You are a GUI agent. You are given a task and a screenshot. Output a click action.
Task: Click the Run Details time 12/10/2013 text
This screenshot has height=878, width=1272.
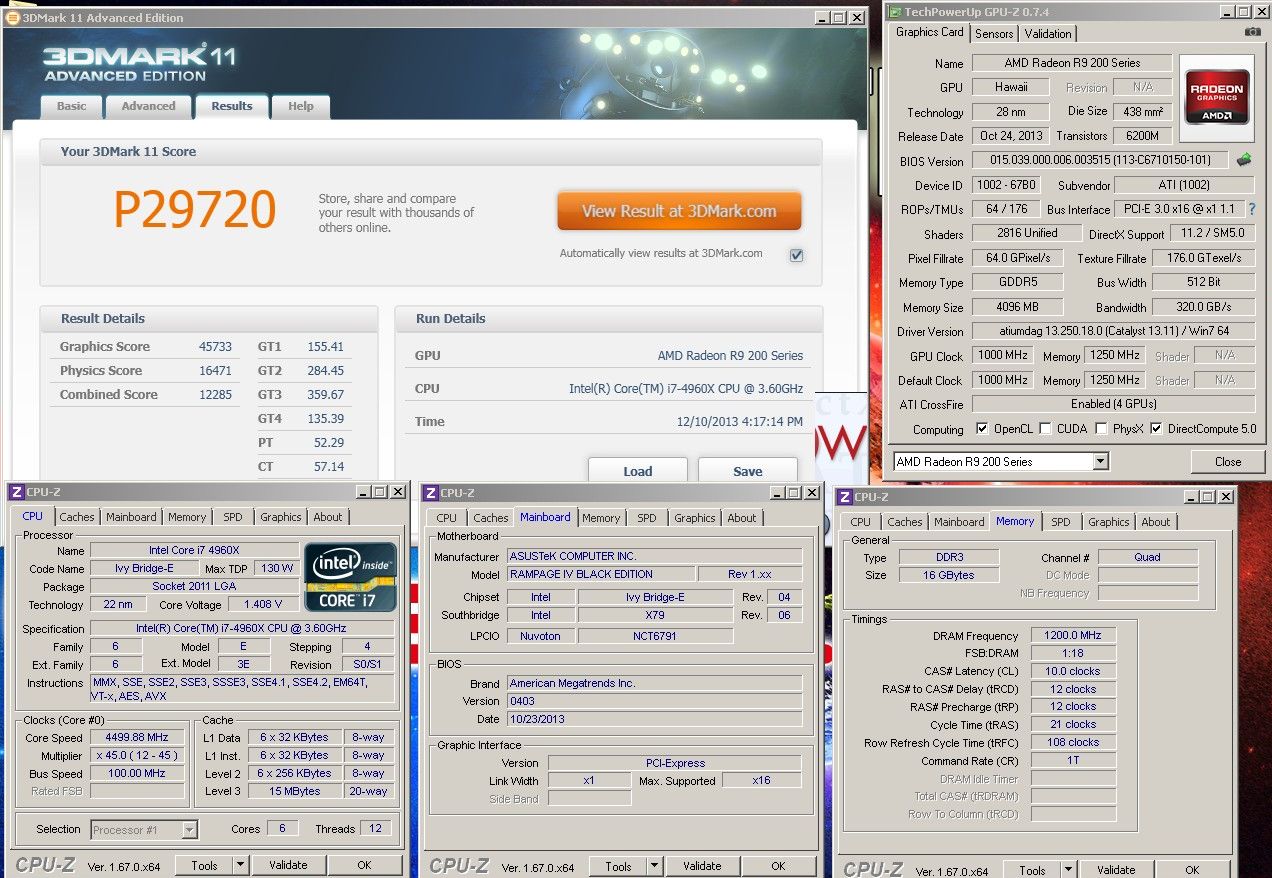pos(740,422)
